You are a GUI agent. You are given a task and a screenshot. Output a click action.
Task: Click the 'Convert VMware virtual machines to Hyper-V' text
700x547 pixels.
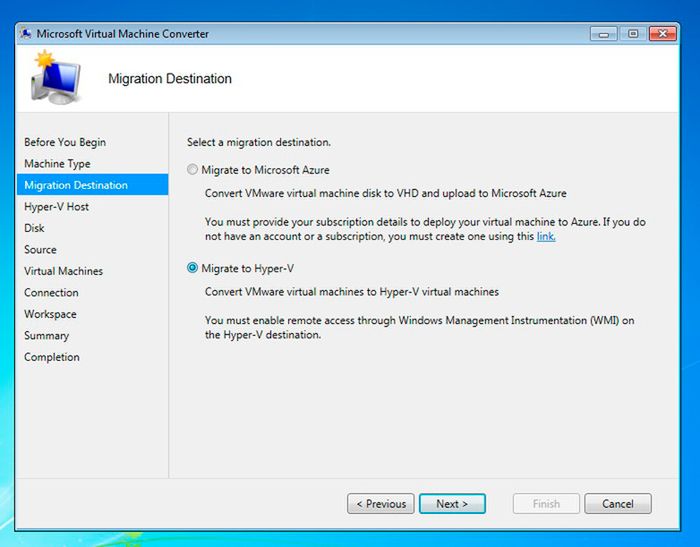(x=352, y=292)
